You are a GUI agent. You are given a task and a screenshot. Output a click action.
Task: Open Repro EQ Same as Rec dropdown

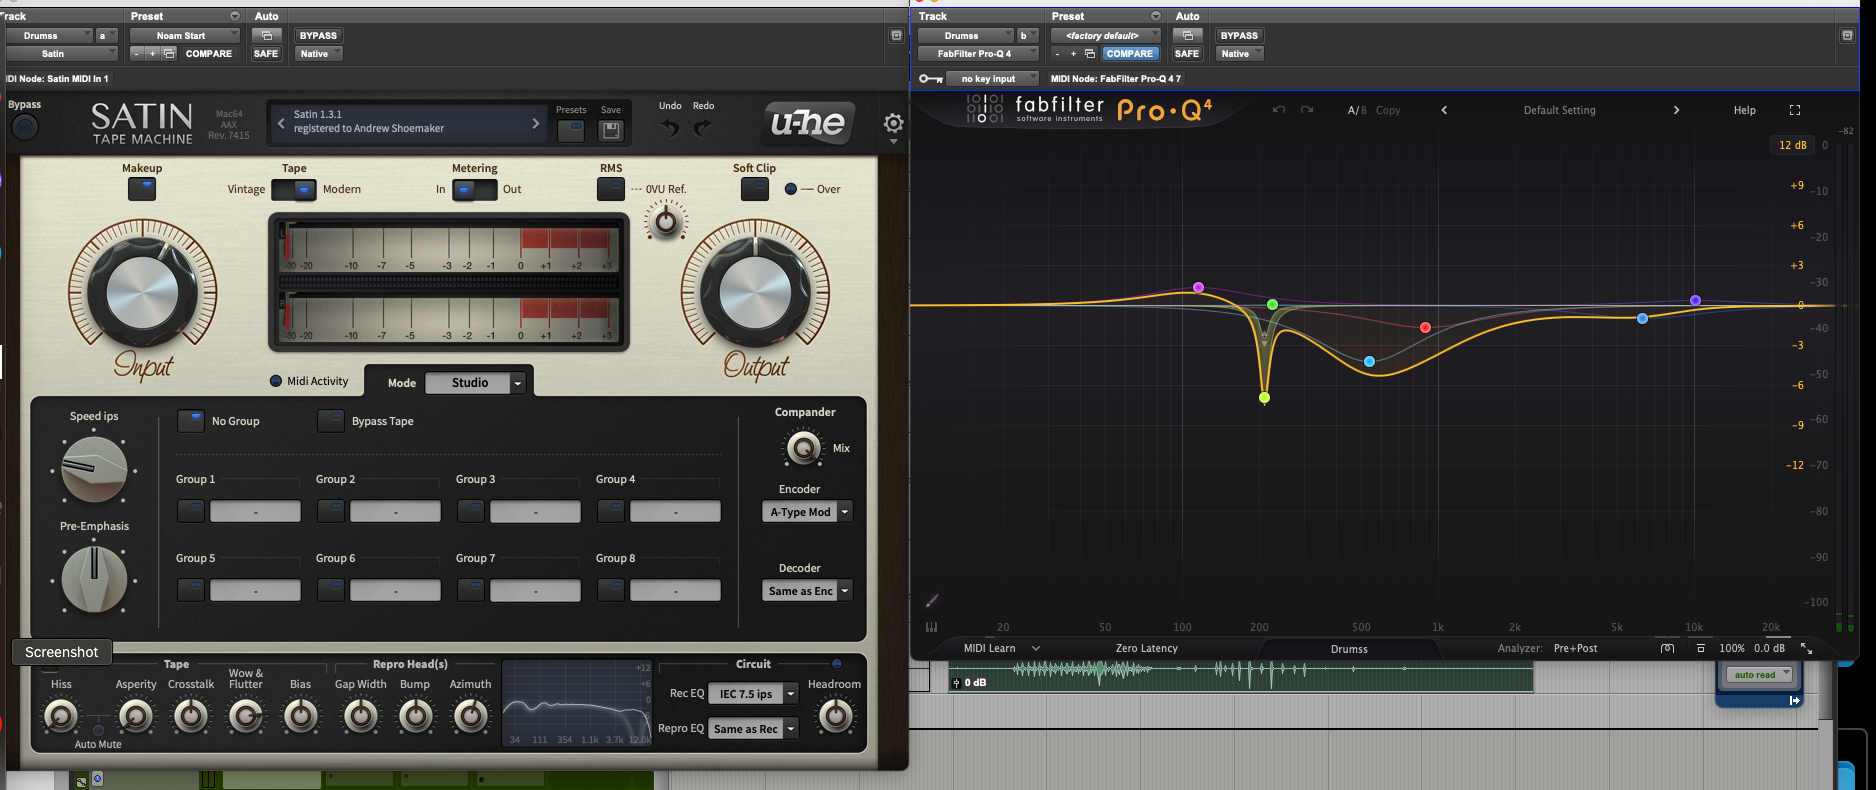pyautogui.click(x=753, y=729)
